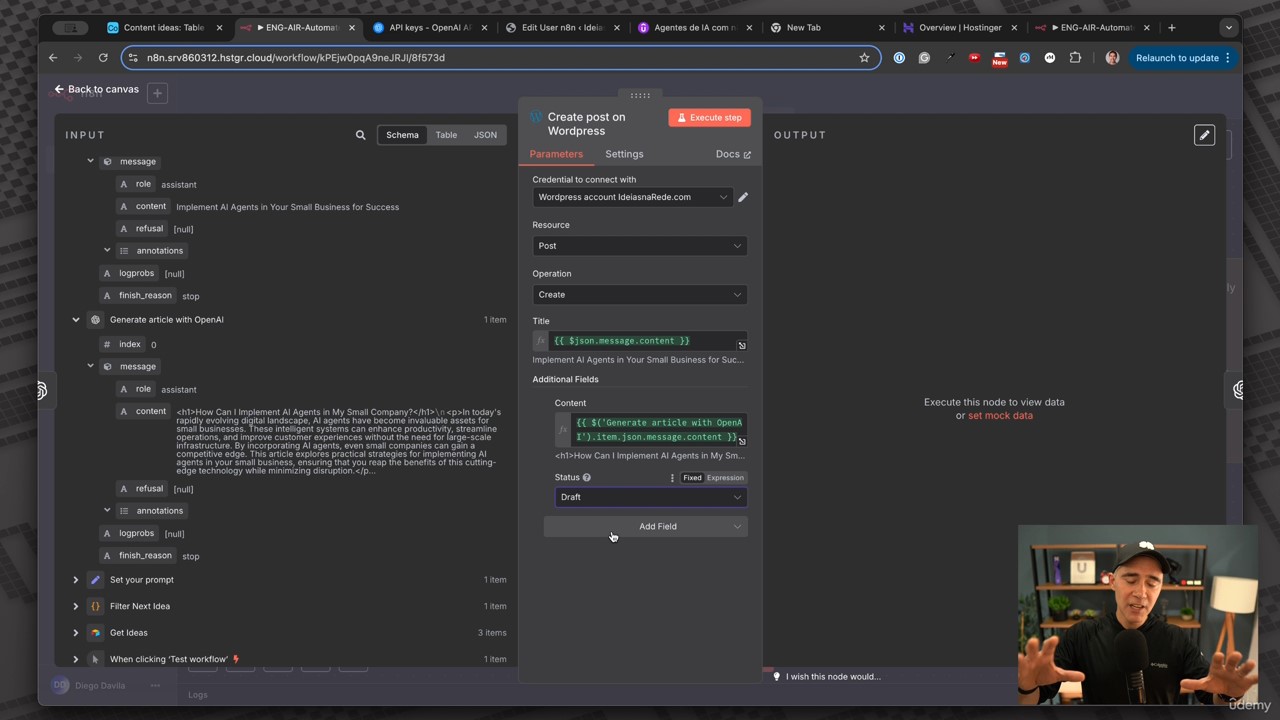Image resolution: width=1280 pixels, height=720 pixels.
Task: Open the Status dropdown showing Draft
Action: (651, 497)
